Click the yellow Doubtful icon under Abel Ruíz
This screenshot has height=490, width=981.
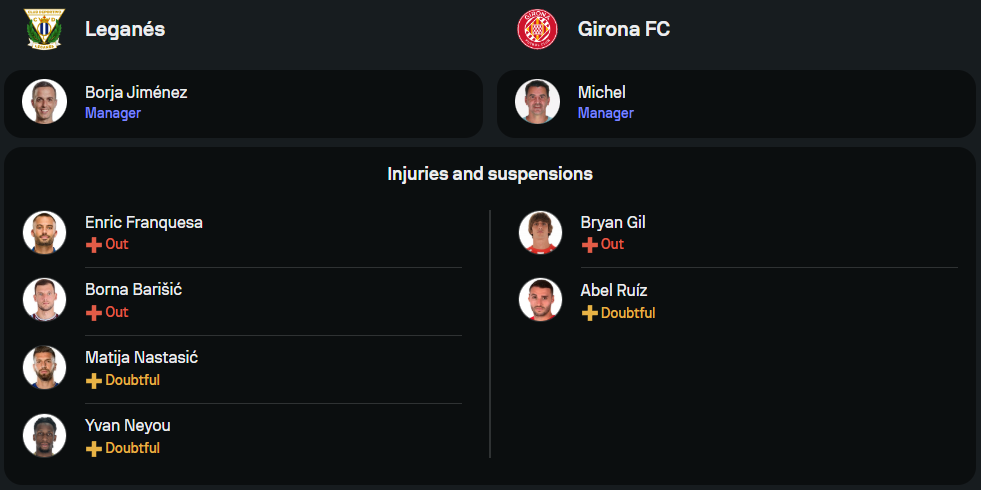(590, 313)
